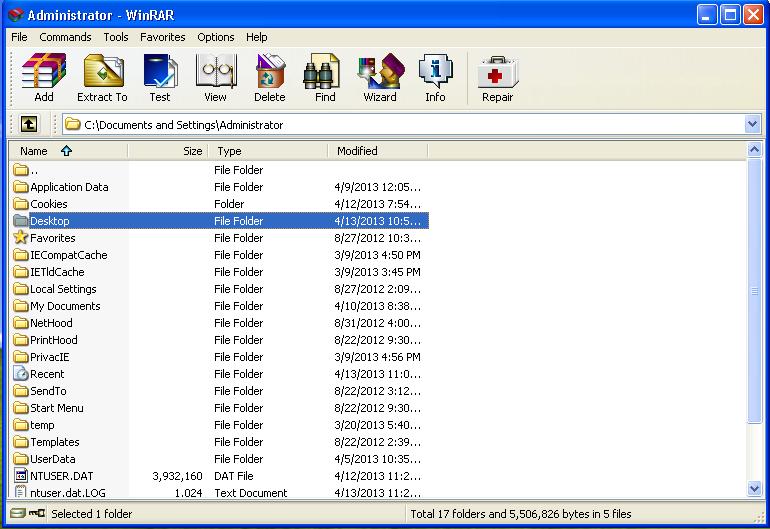Viewport: 770px width, 529px height.
Task: Select the NTUSER.DAT file icon
Action: click(x=21, y=475)
